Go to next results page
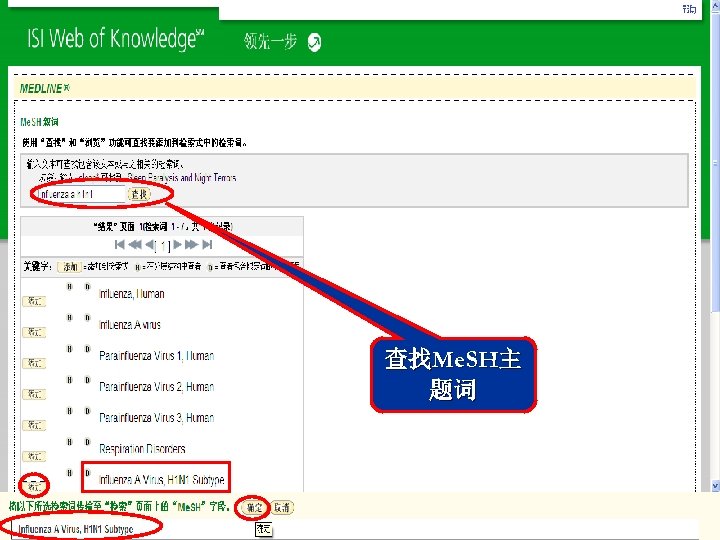 click(177, 245)
